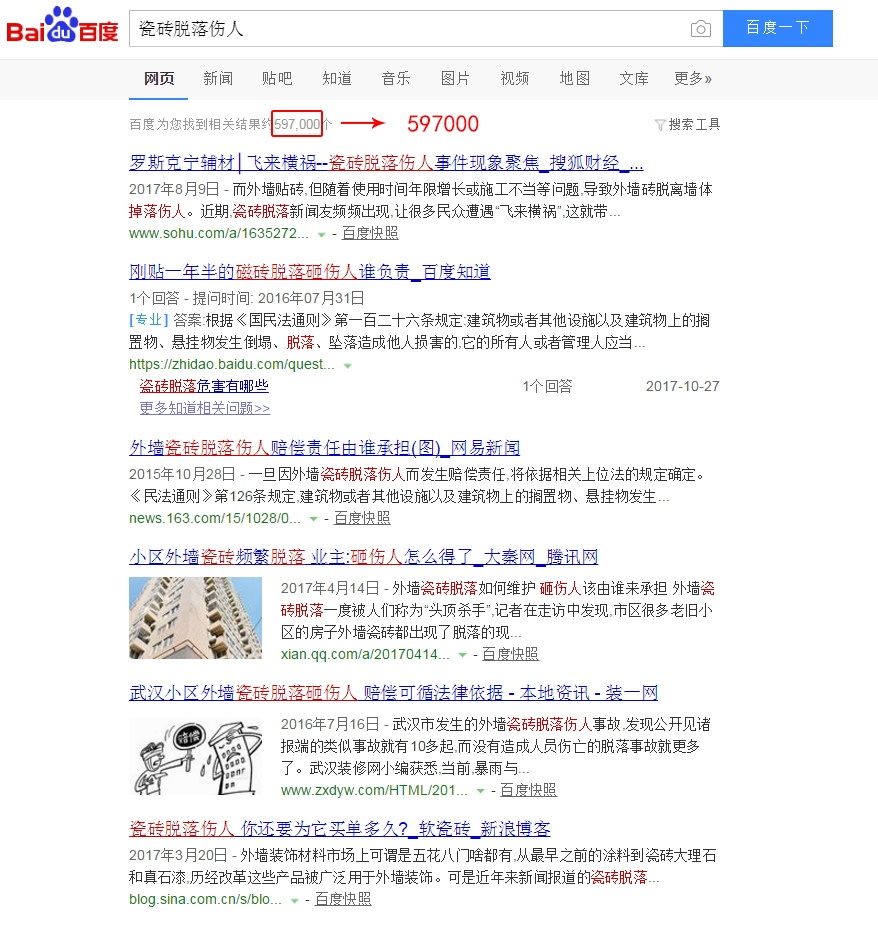Select the 网页 tab
The height and width of the screenshot is (925, 878).
point(159,78)
